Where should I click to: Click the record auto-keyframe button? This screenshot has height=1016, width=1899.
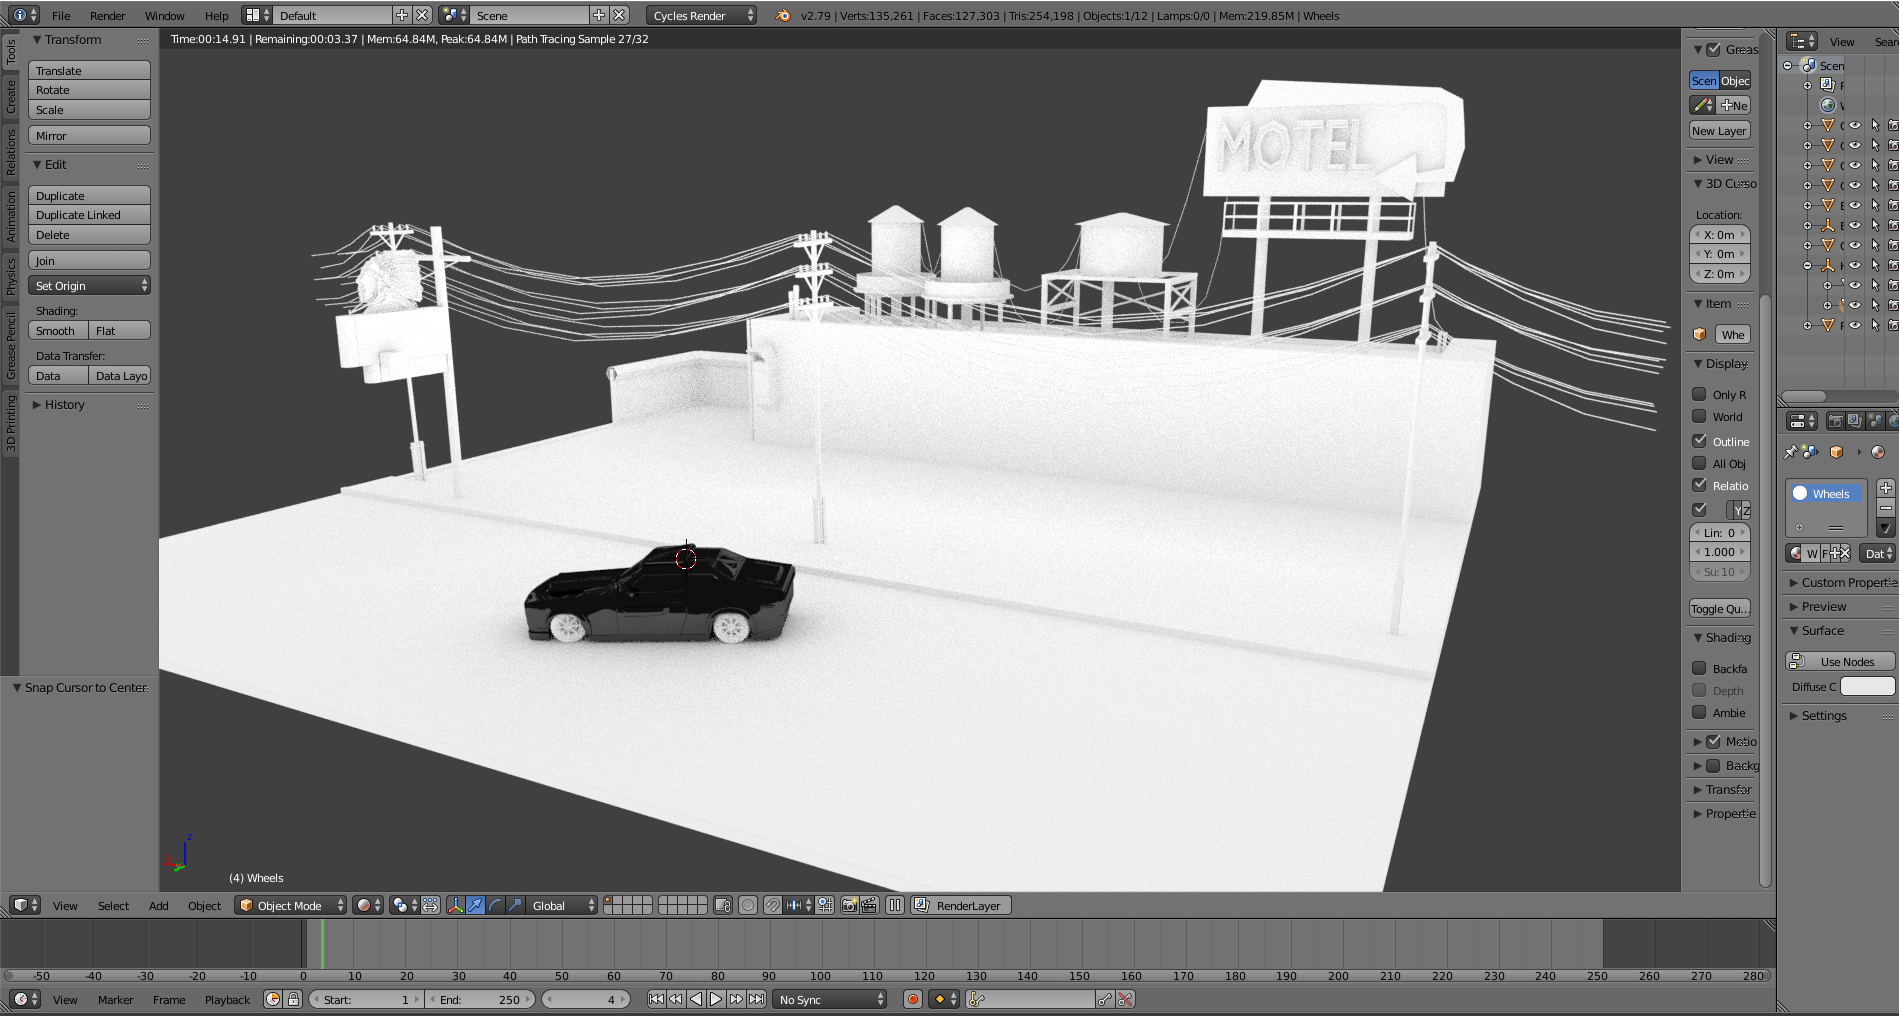click(x=912, y=999)
